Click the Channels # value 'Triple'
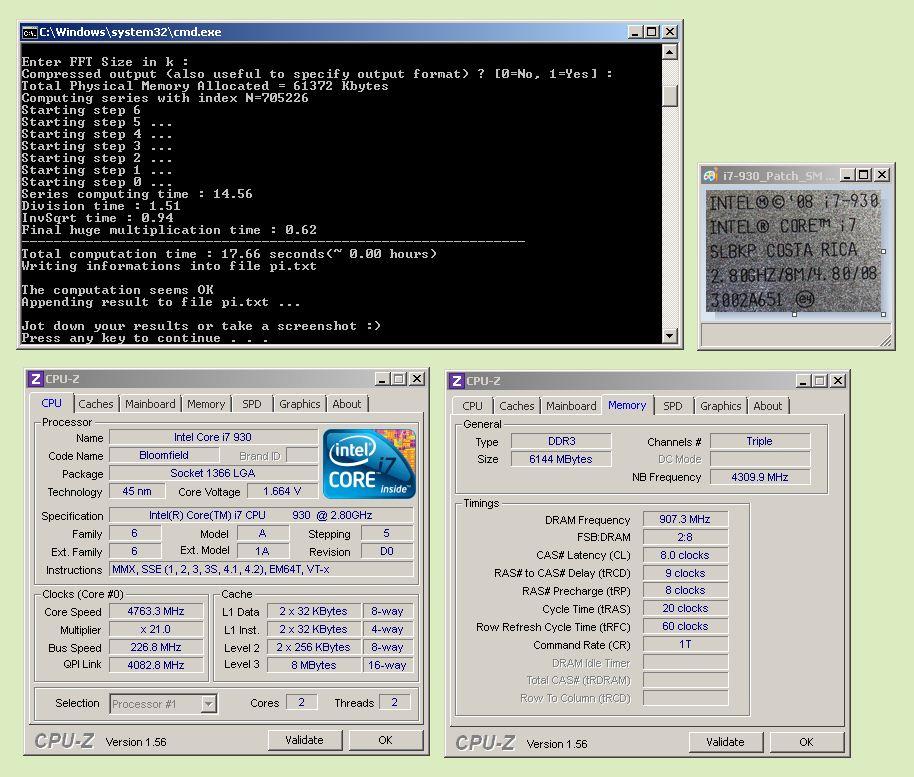 point(760,441)
